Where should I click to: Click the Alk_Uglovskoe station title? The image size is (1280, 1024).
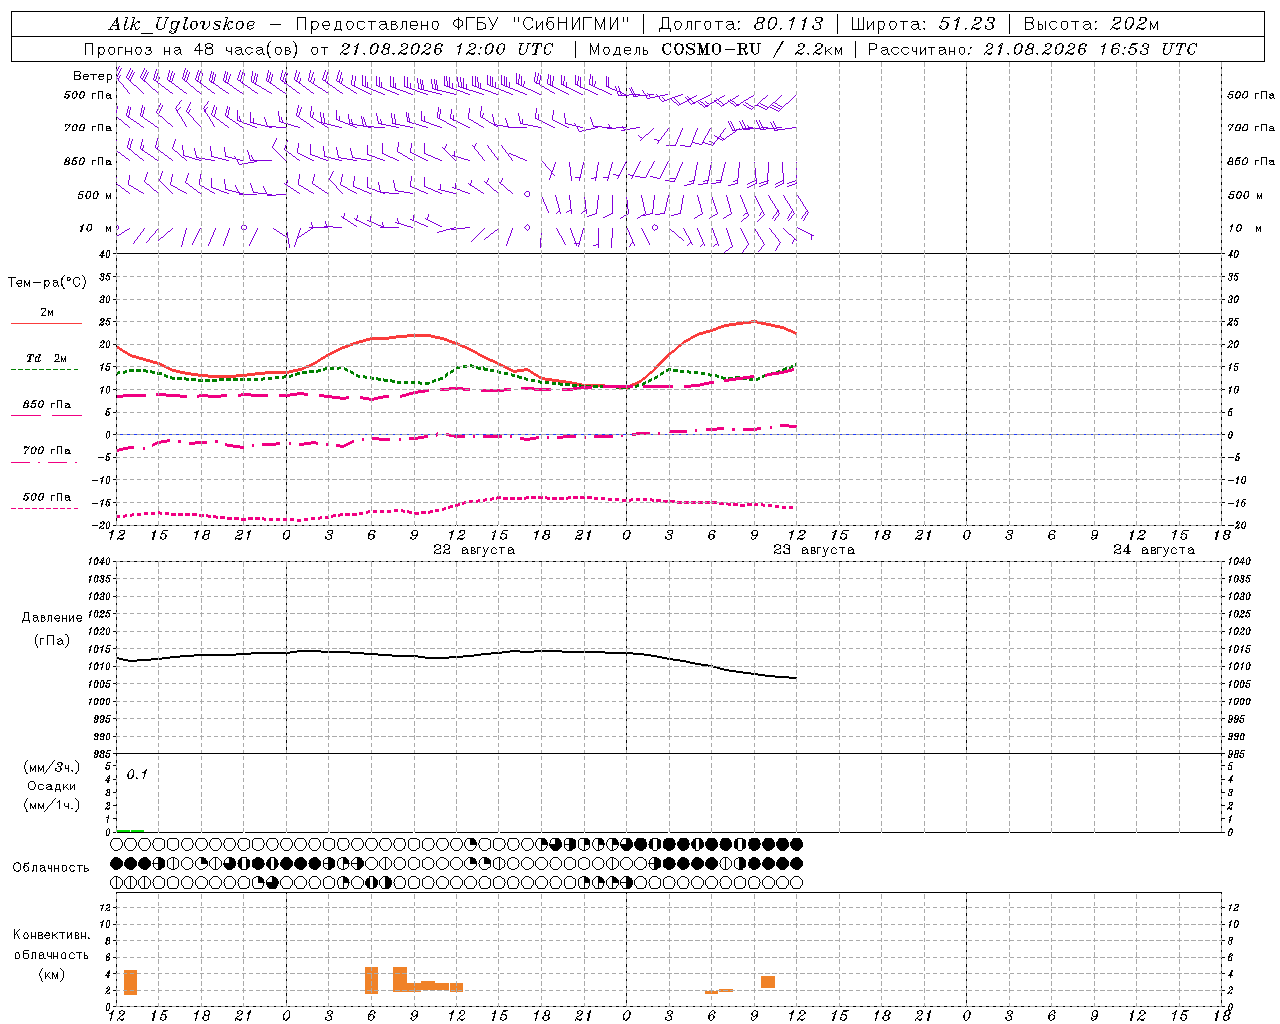click(182, 24)
